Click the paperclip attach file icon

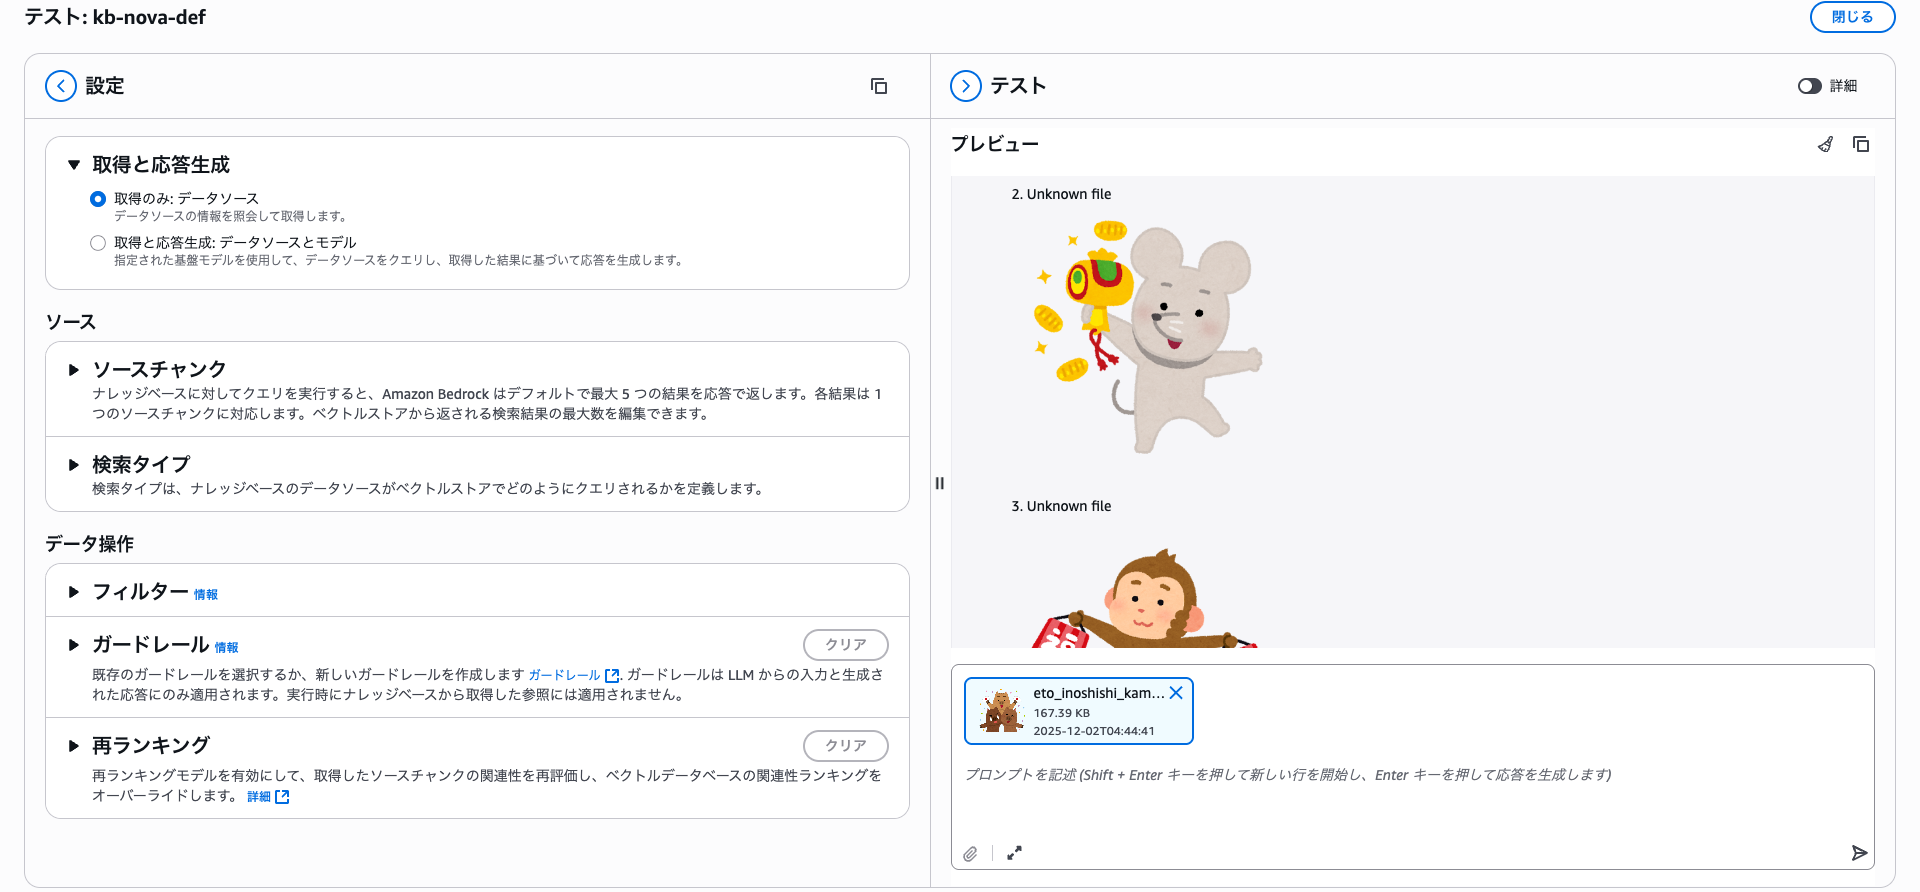(970, 853)
